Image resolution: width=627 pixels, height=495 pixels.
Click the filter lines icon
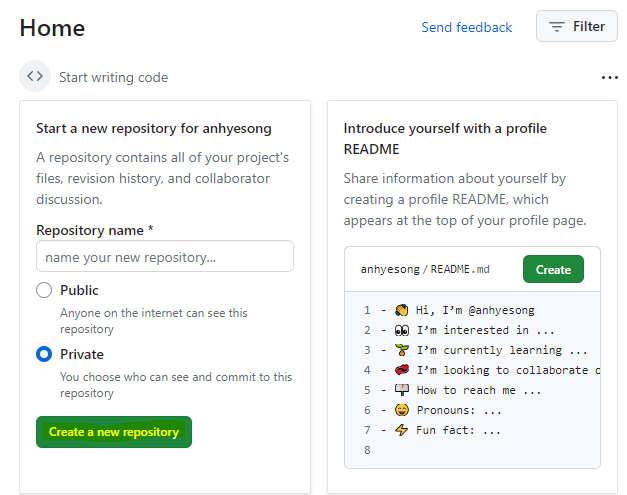(557, 27)
